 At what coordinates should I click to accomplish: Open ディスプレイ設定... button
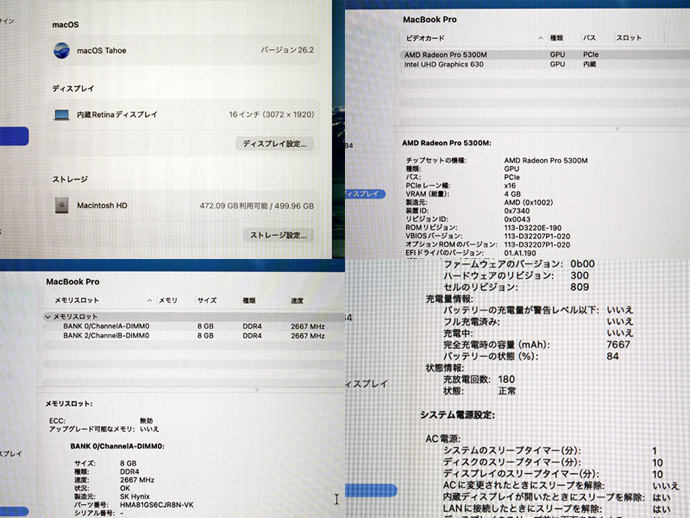click(273, 144)
